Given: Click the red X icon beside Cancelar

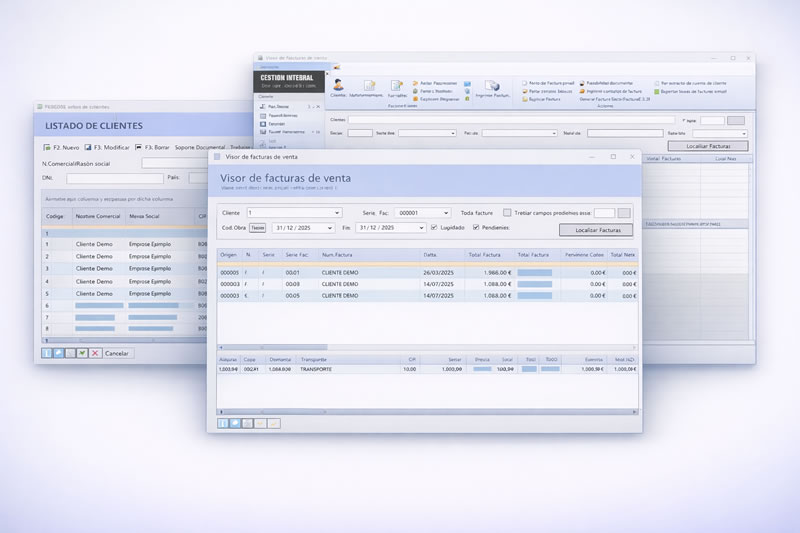Looking at the screenshot, I should pos(95,353).
